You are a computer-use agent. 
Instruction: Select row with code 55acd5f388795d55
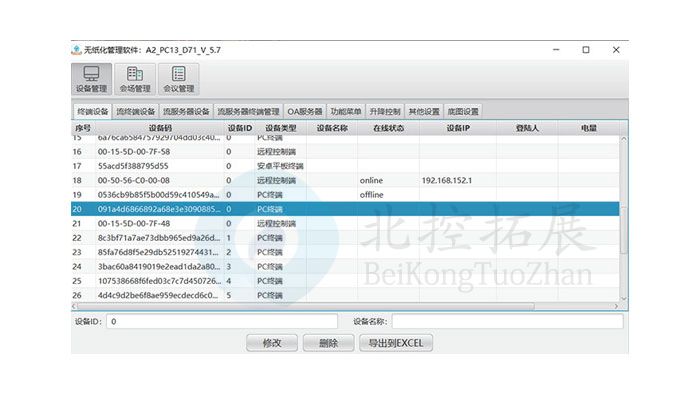[345, 166]
